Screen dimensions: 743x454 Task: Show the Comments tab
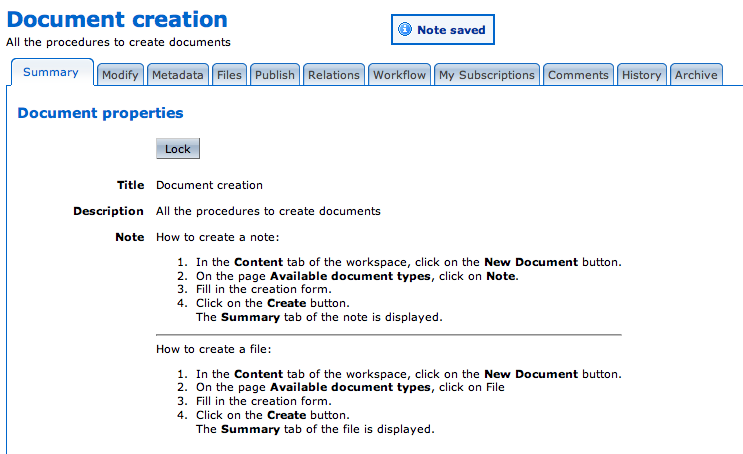578,75
